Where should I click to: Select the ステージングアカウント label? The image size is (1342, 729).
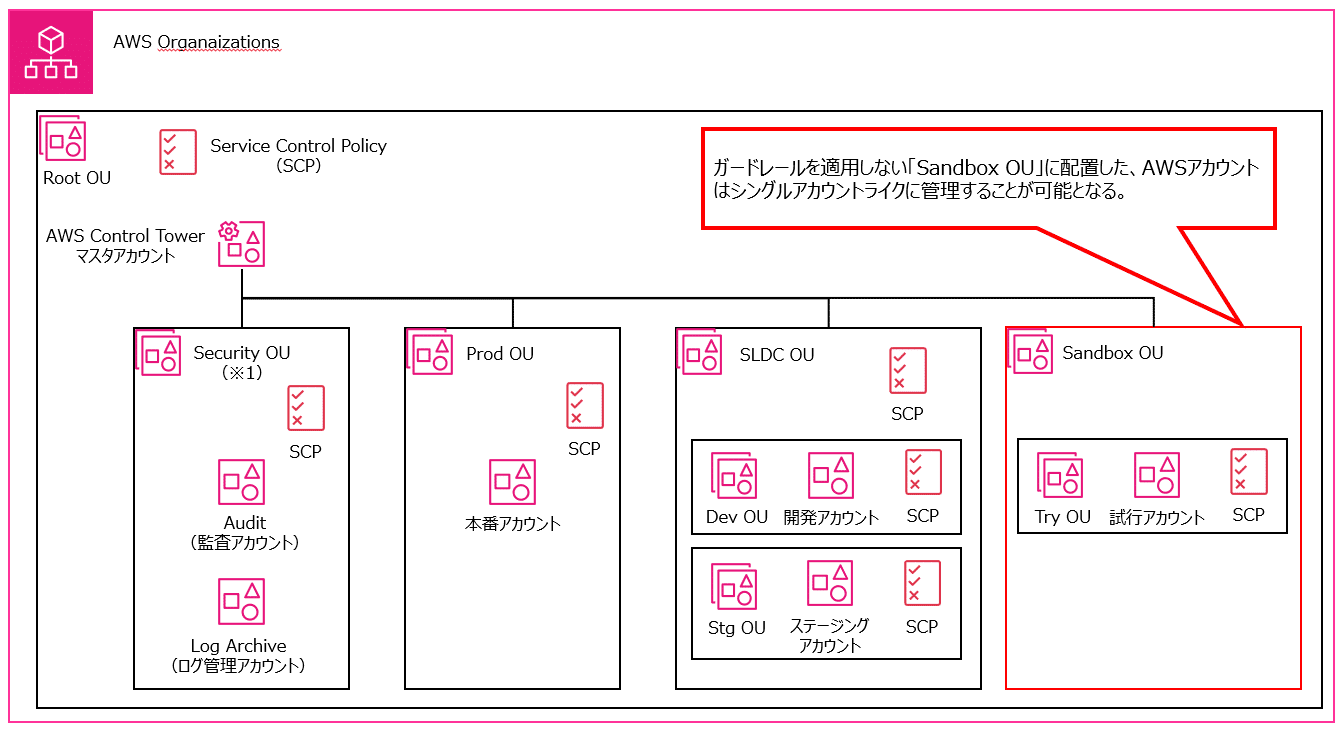click(830, 635)
